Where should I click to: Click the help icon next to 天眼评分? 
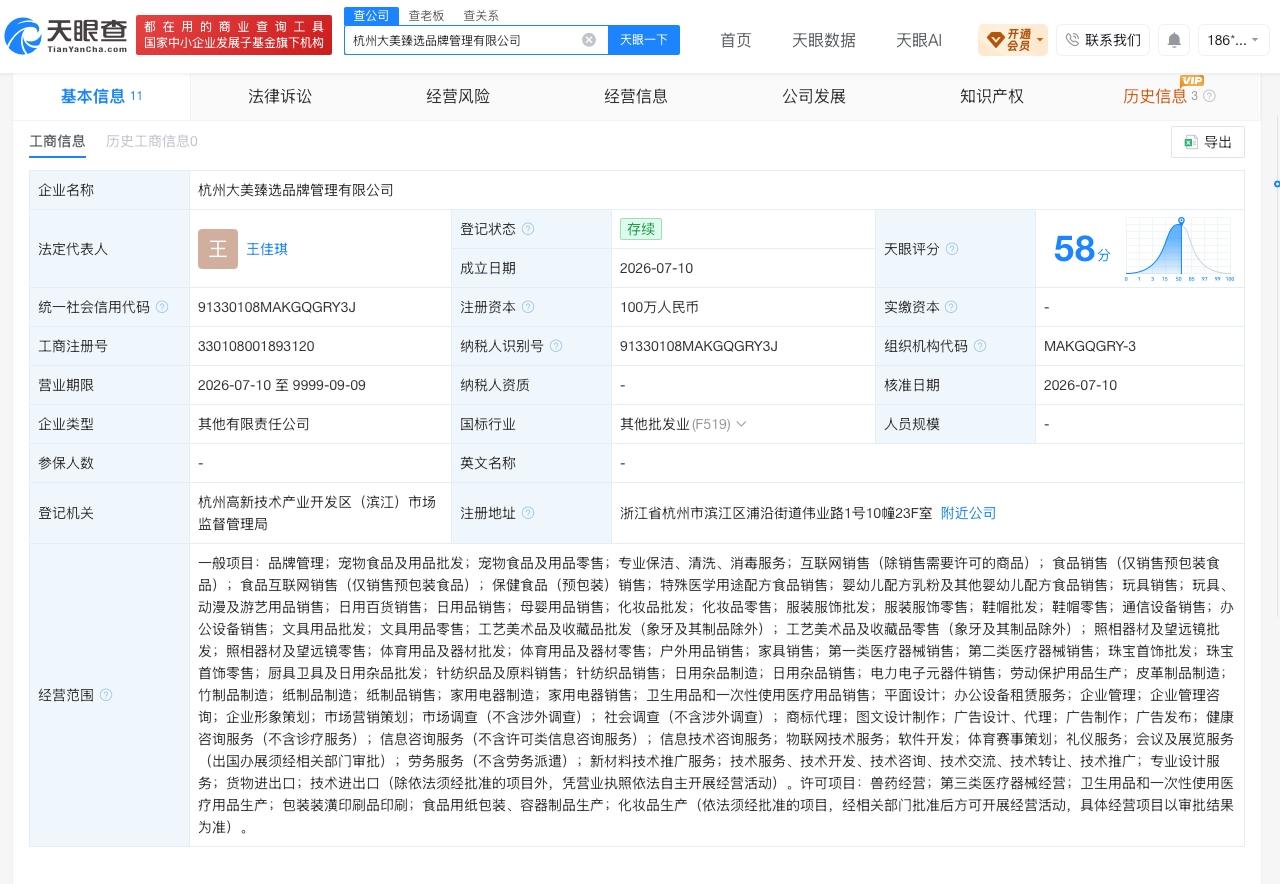[x=952, y=249]
